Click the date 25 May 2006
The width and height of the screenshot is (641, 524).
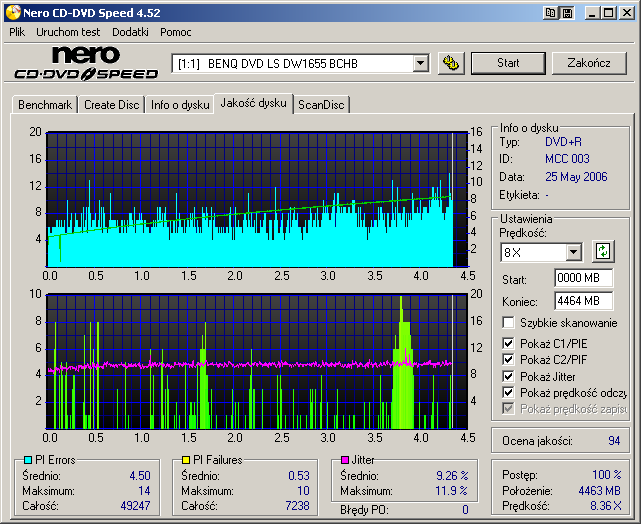(x=576, y=177)
